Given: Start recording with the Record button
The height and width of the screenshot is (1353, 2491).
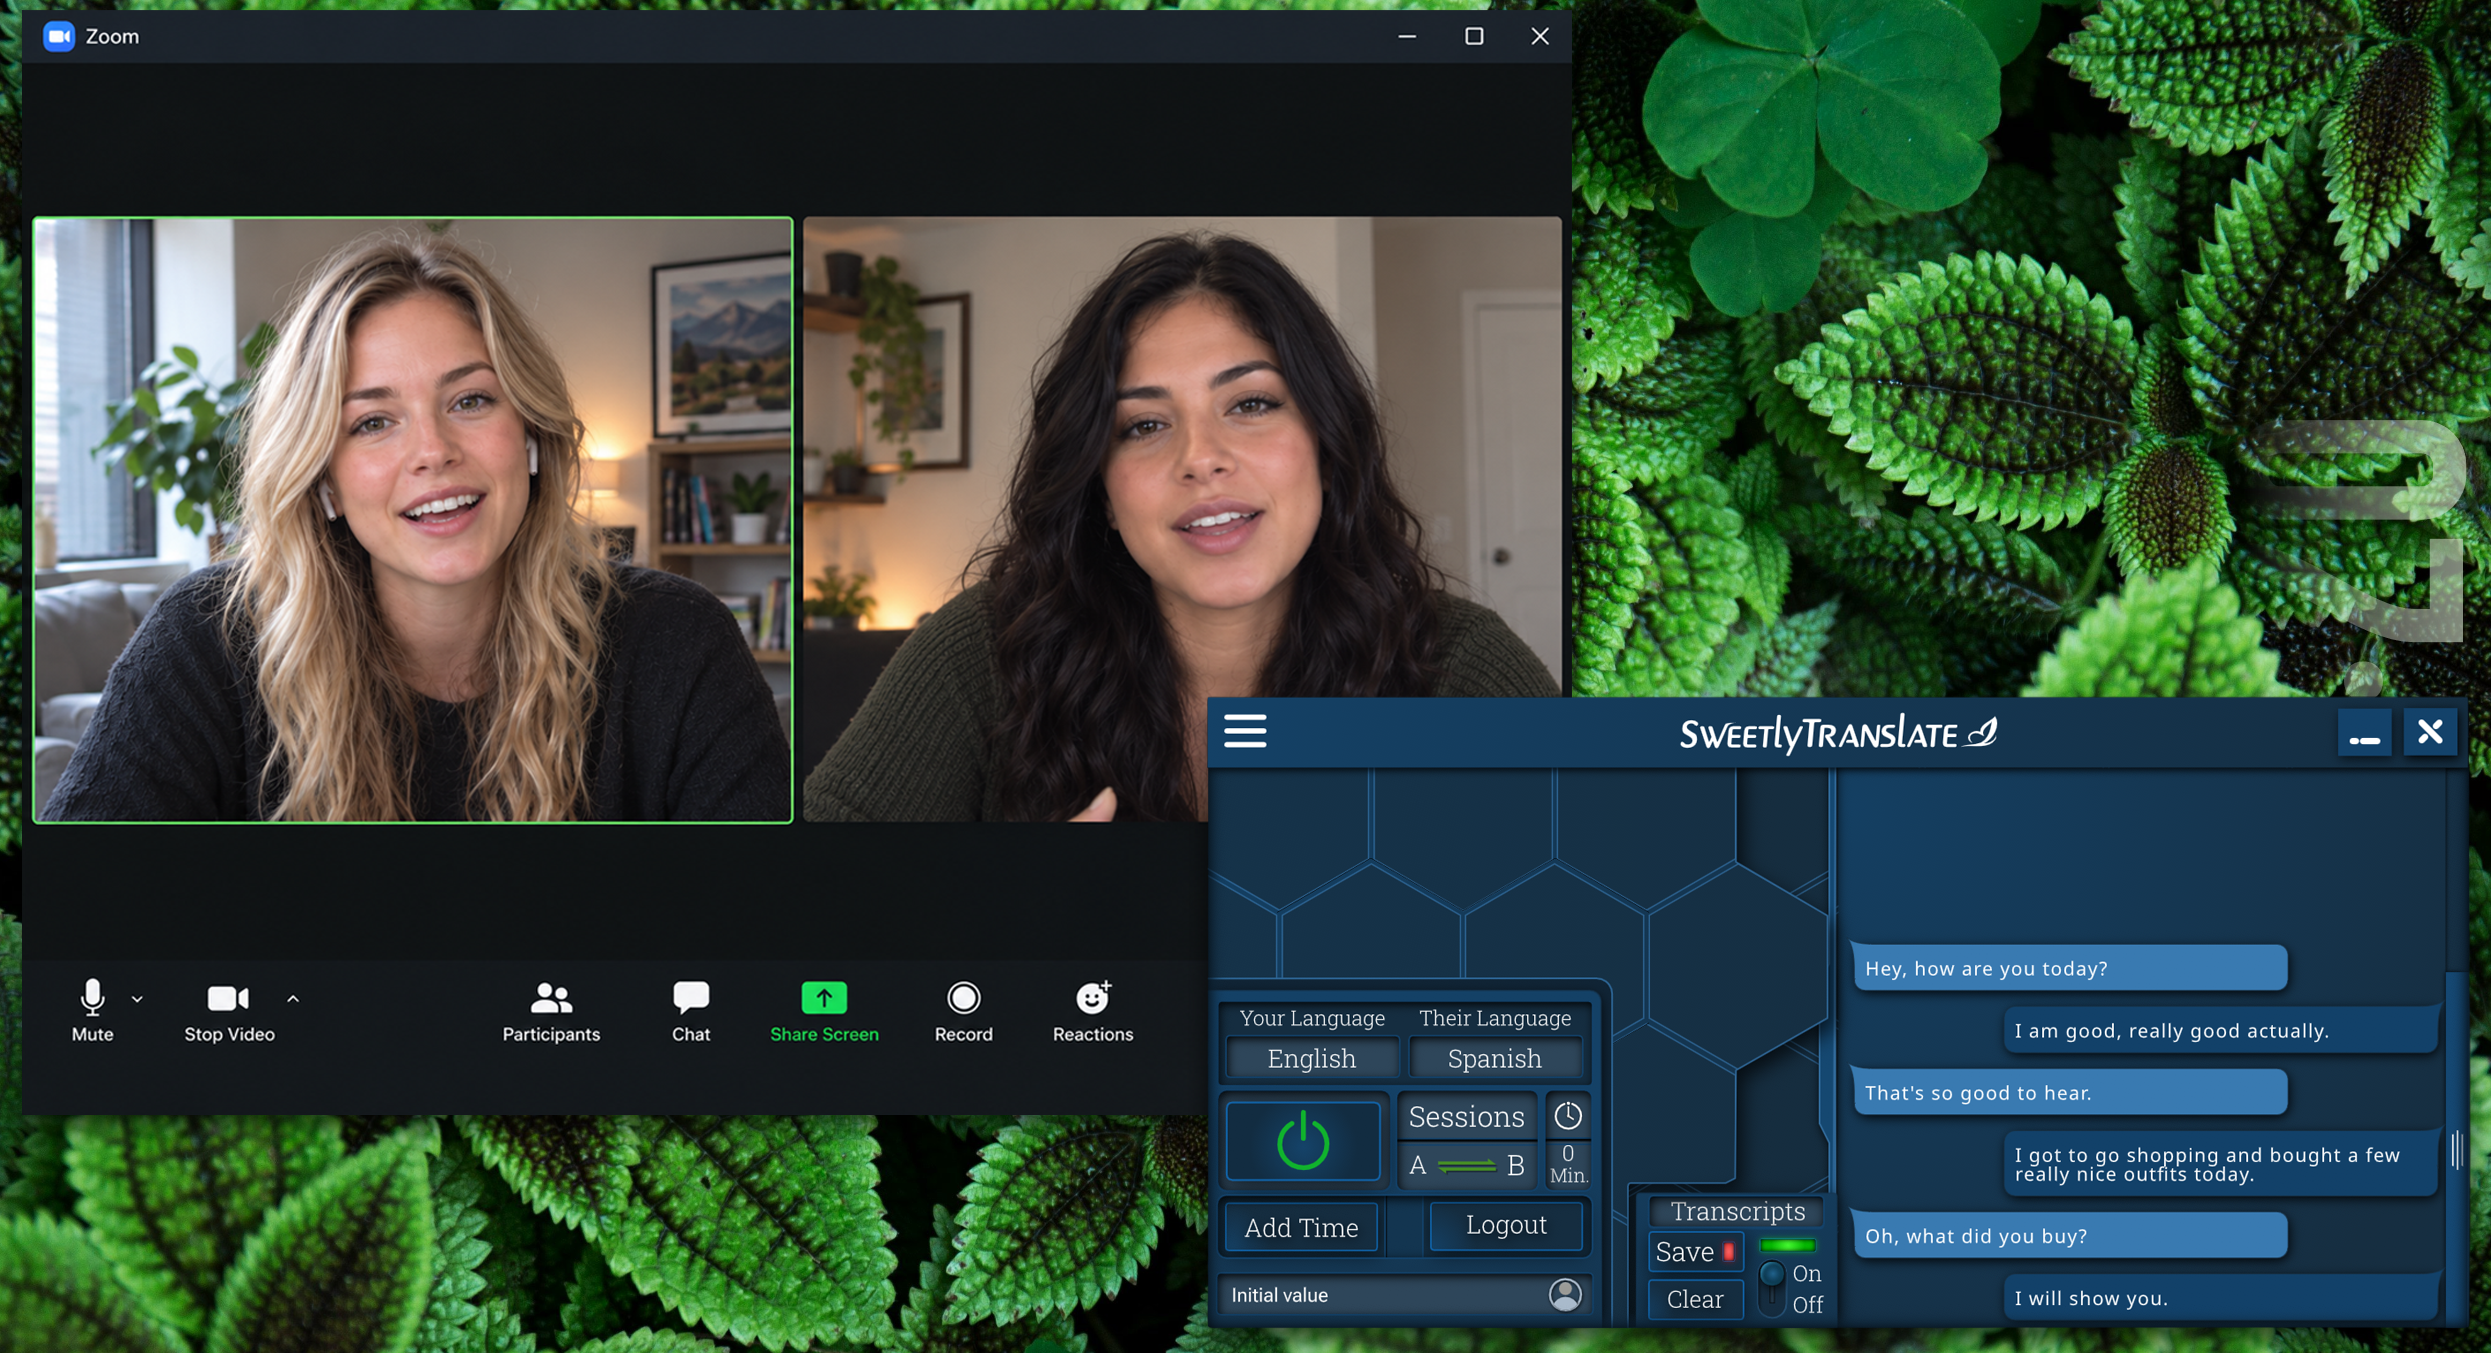Looking at the screenshot, I should 963,1010.
